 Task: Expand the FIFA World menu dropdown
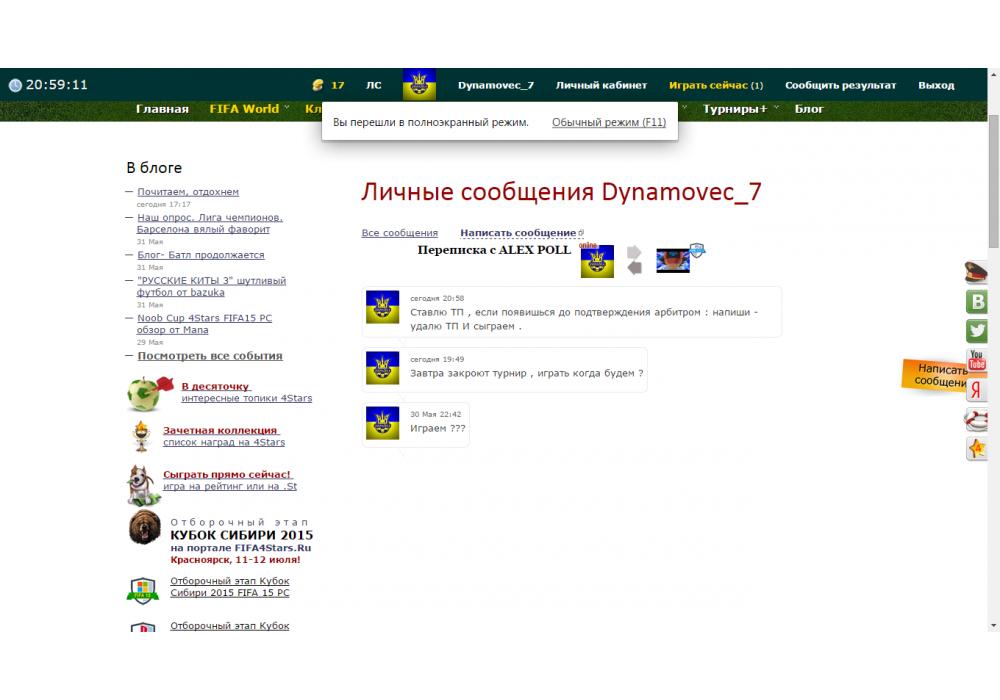click(249, 109)
